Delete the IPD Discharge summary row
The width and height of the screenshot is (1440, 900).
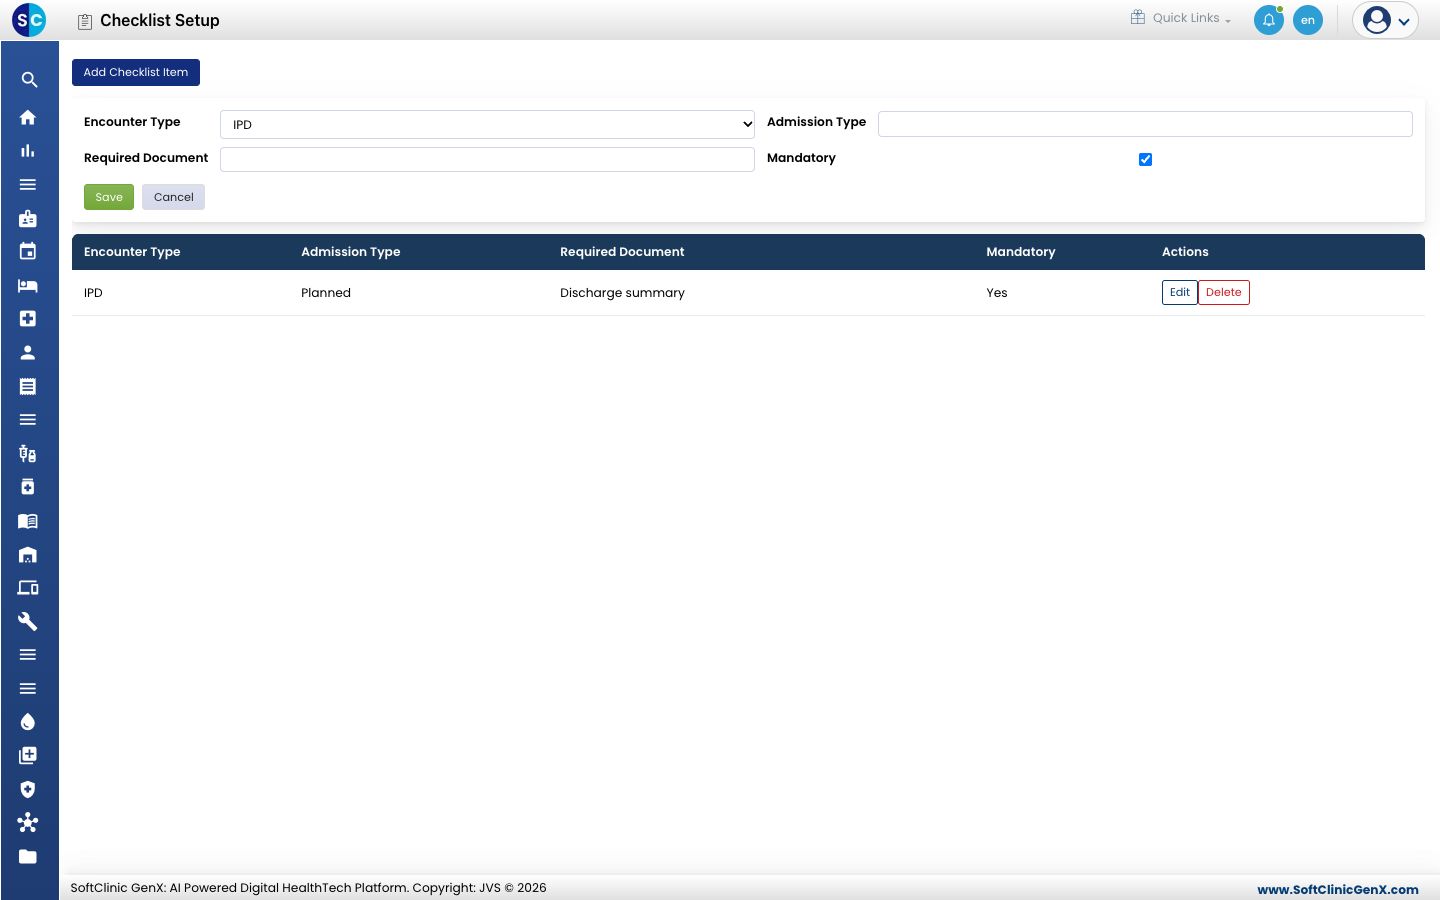point(1224,292)
